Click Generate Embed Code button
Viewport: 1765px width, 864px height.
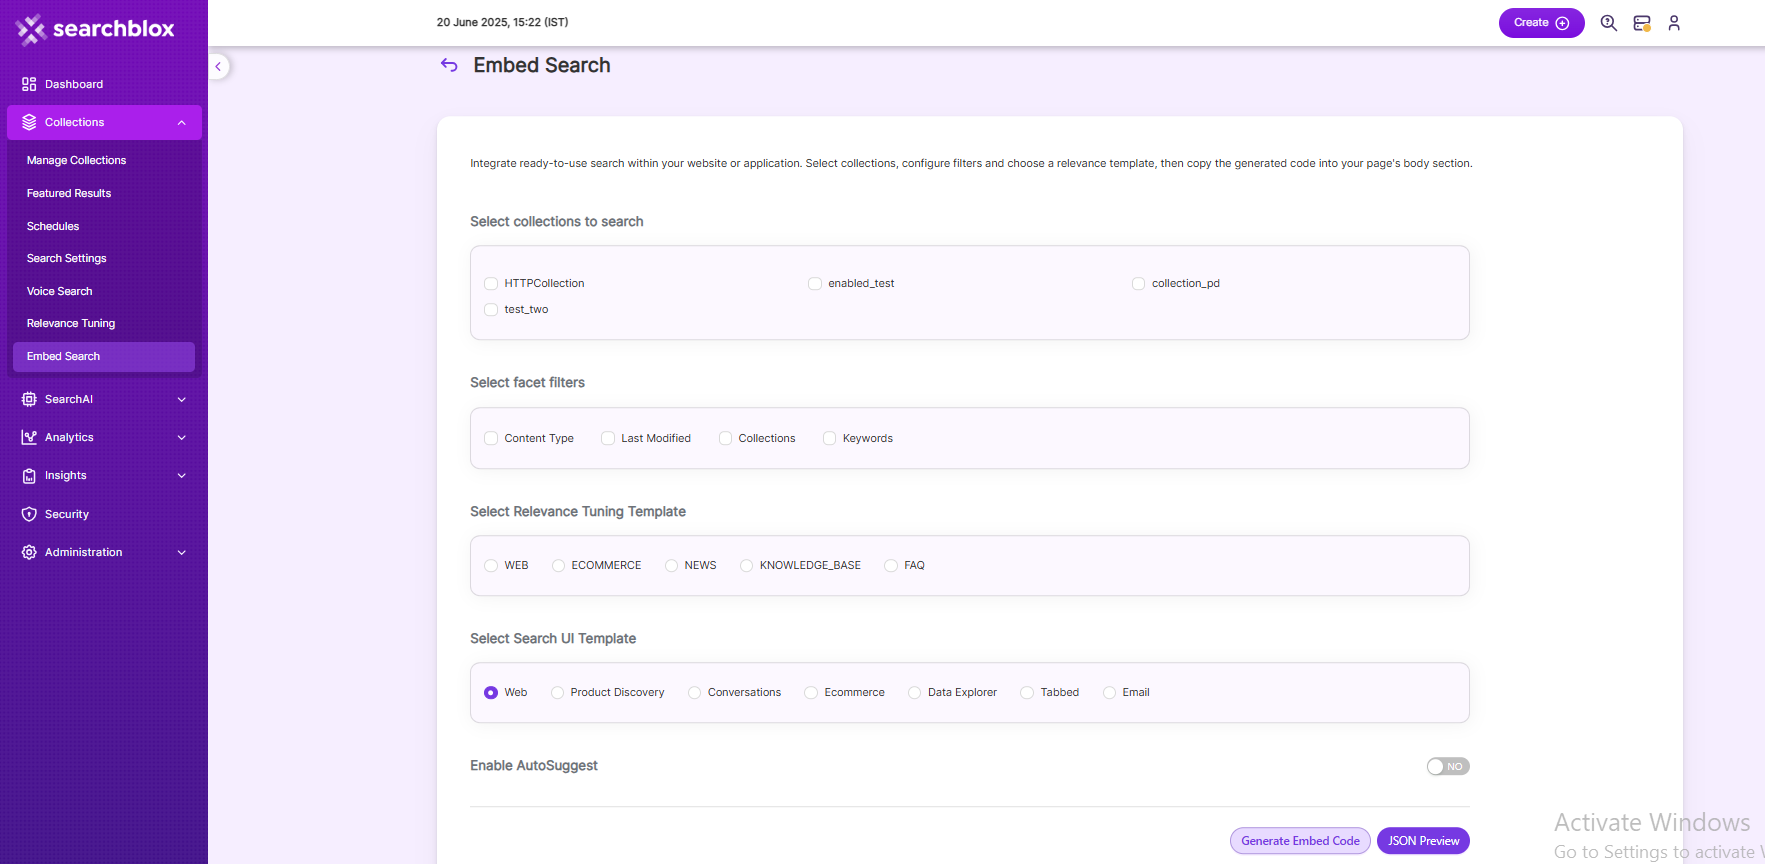(x=1300, y=841)
